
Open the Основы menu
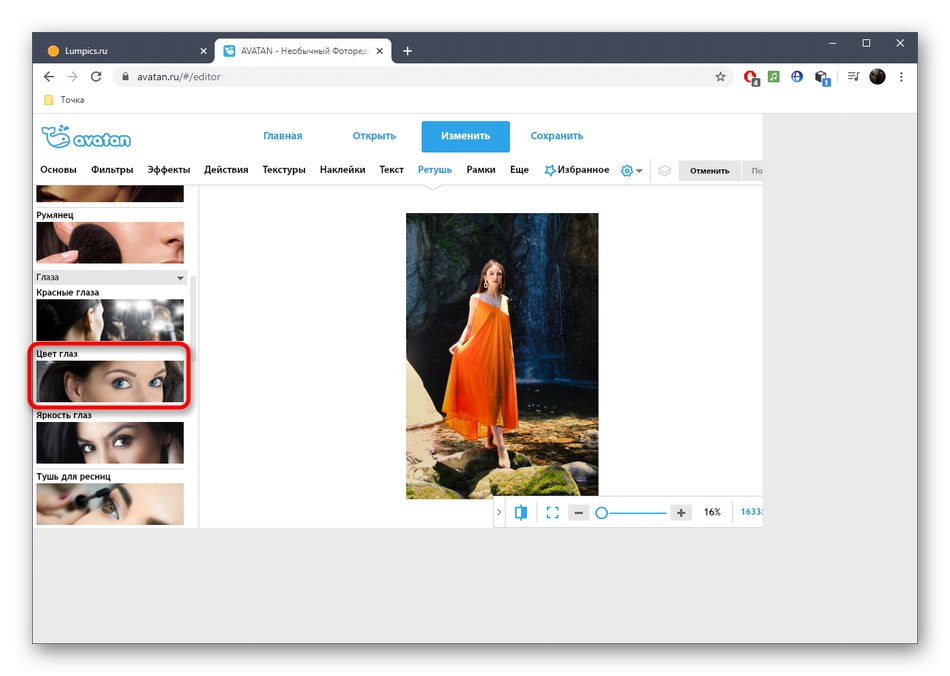58,170
